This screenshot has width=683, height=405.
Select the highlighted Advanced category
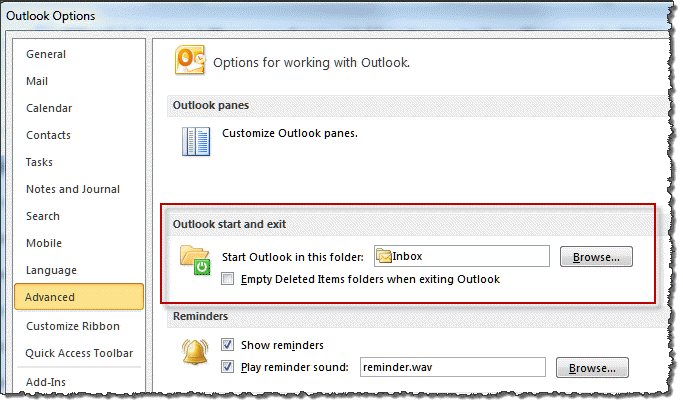79,297
